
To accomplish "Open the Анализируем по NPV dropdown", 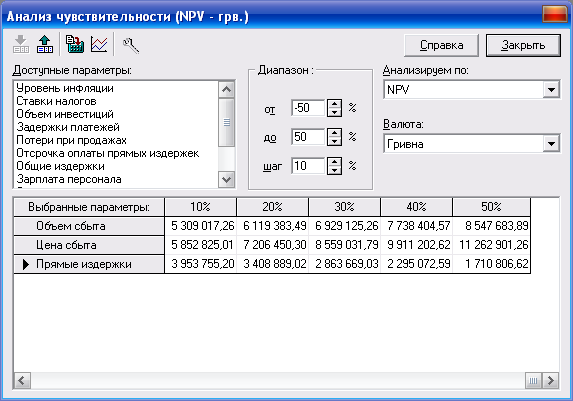I will click(551, 90).
